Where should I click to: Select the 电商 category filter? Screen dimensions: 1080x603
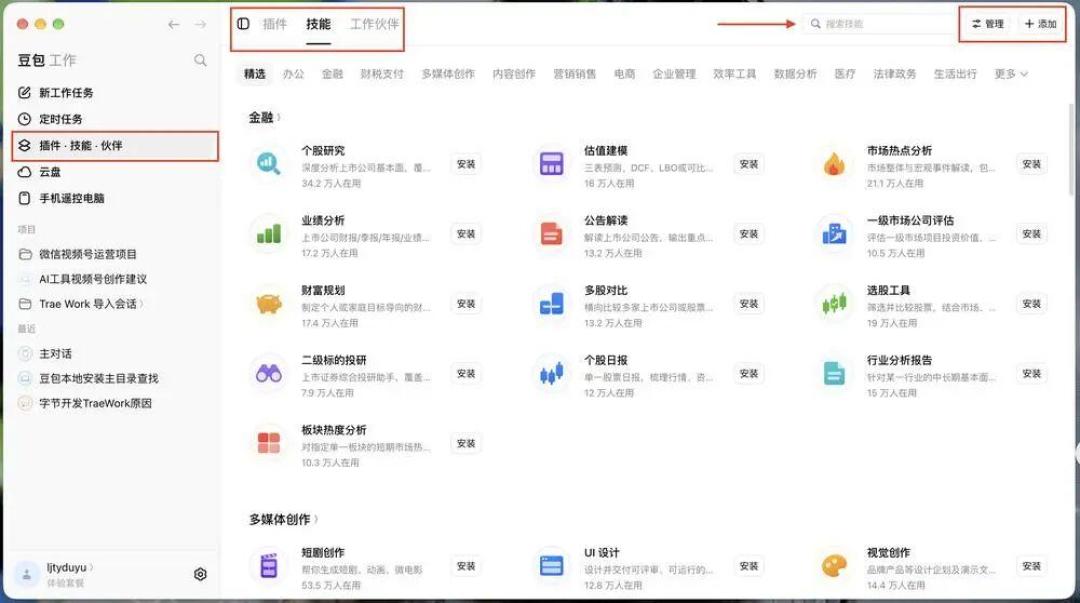pyautogui.click(x=625, y=74)
